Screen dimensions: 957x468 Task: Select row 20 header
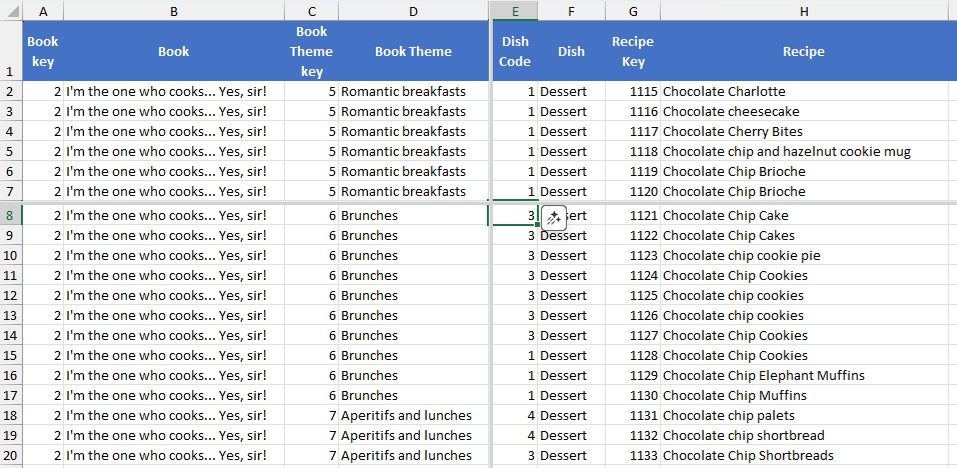pyautogui.click(x=11, y=456)
